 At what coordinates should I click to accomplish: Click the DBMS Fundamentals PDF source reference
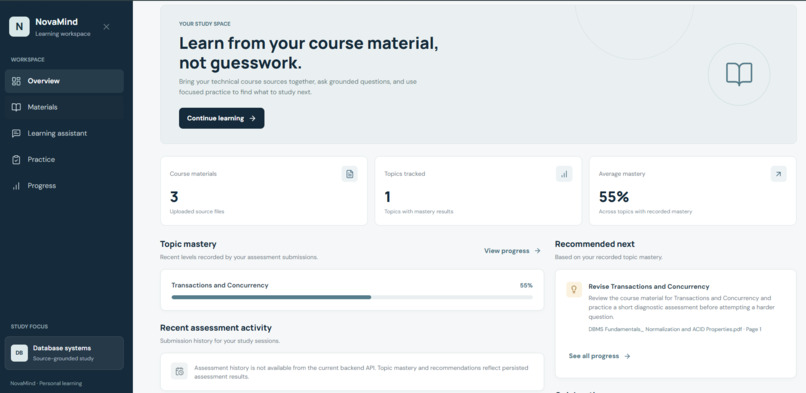point(675,329)
